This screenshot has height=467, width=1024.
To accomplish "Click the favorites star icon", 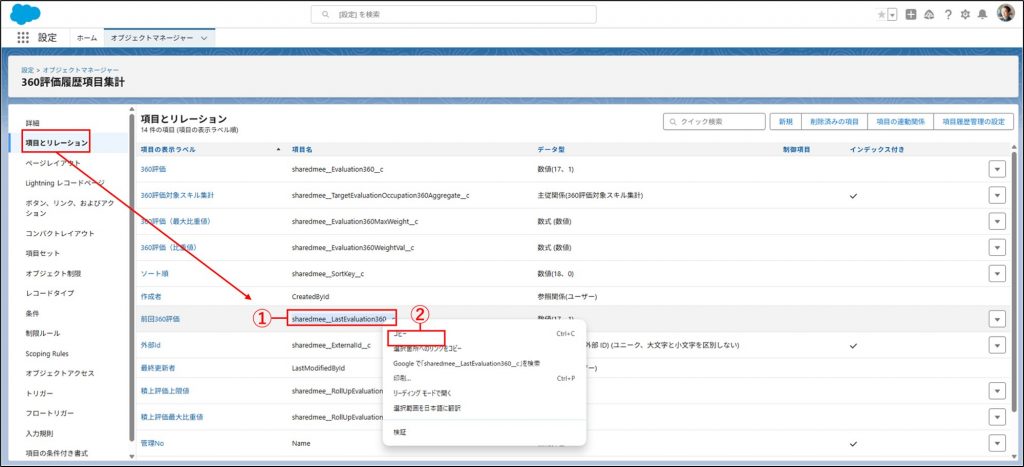I will coord(881,14).
